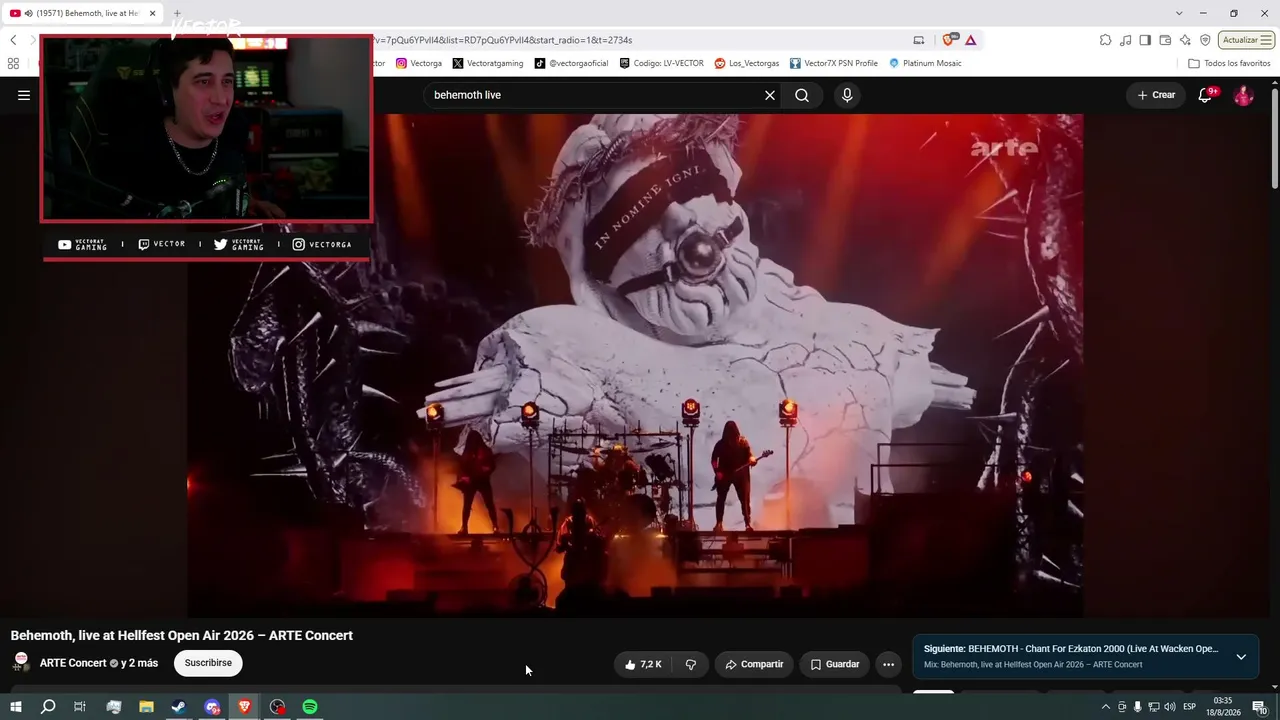This screenshot has width=1280, height=720.
Task: Dislike the Behemoth video
Action: pos(690,664)
